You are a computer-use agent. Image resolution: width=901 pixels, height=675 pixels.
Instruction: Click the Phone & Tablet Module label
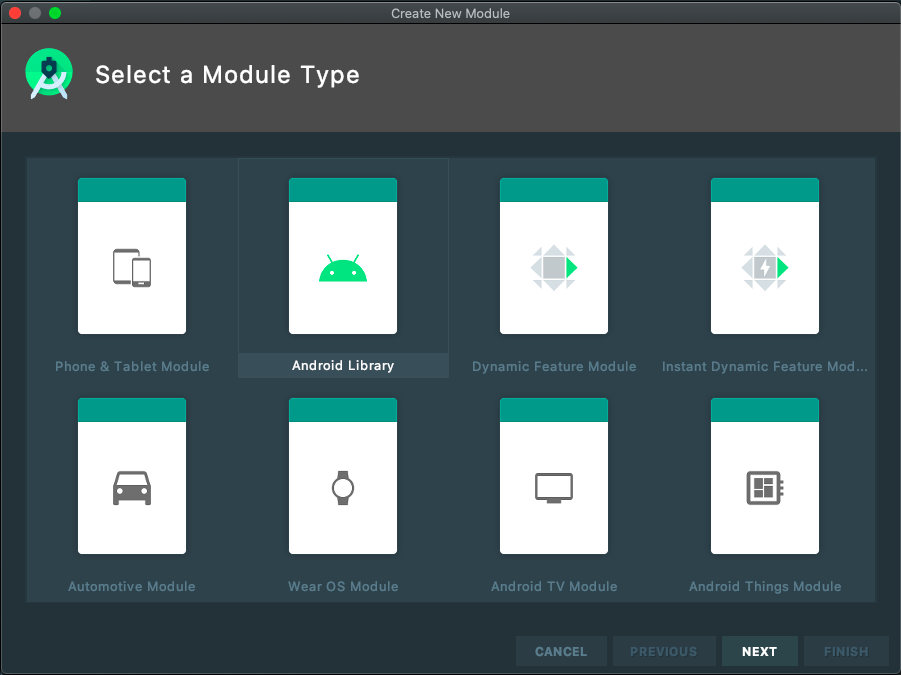[131, 366]
